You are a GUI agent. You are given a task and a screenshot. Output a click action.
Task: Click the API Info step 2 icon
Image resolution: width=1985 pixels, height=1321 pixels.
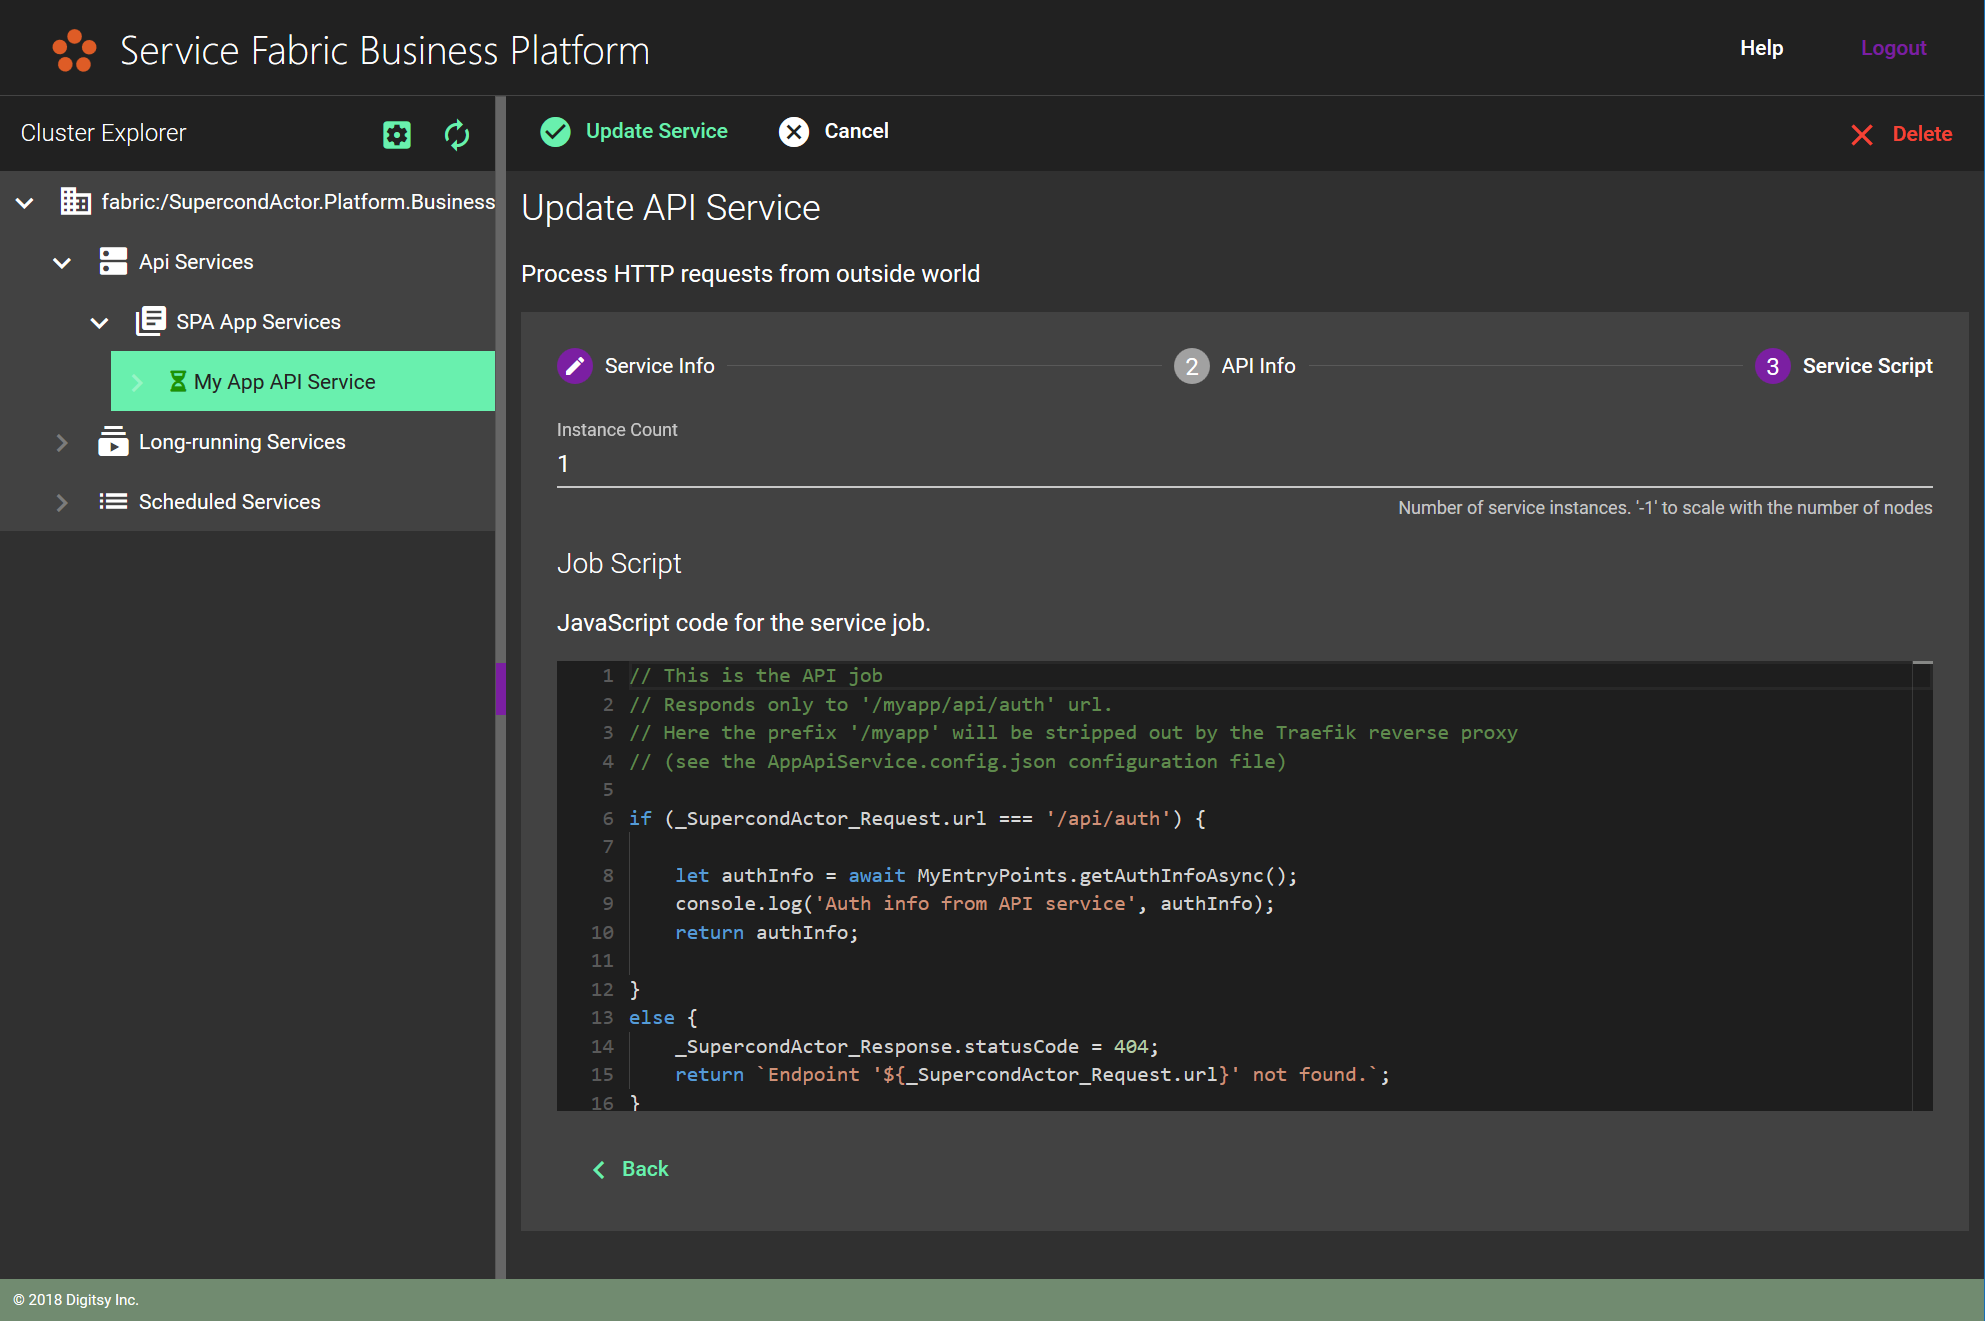click(1189, 366)
